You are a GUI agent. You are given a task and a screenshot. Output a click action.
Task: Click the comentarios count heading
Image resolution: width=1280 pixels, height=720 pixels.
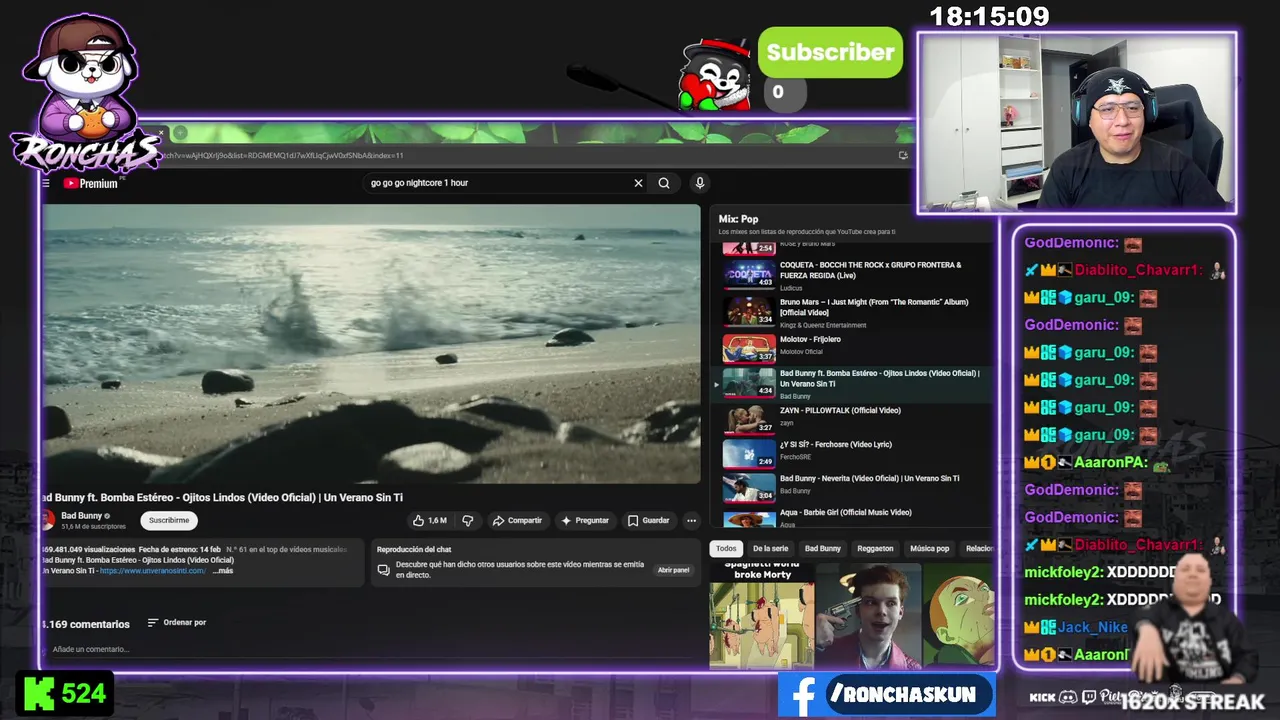[x=86, y=624]
